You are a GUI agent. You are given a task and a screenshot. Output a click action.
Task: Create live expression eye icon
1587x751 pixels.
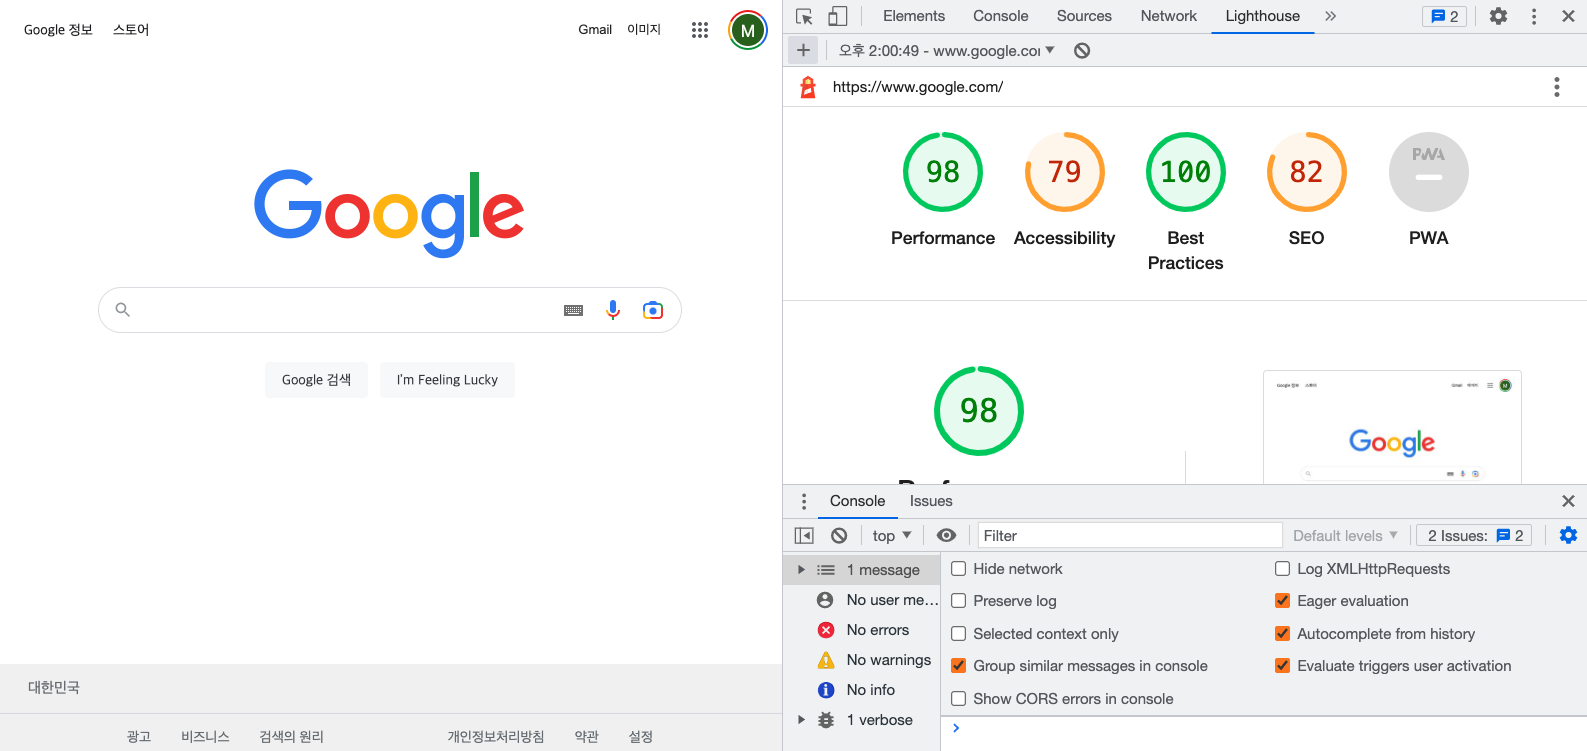pyautogui.click(x=946, y=536)
